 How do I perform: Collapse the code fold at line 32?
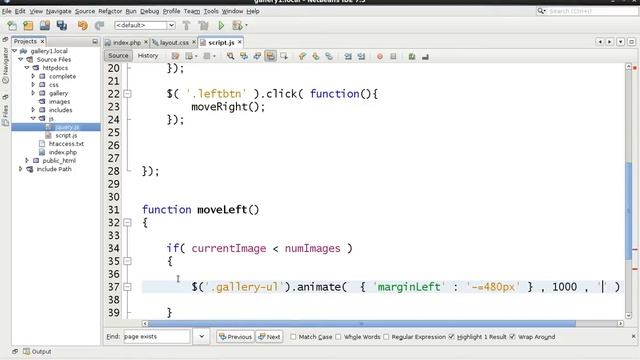(127, 222)
